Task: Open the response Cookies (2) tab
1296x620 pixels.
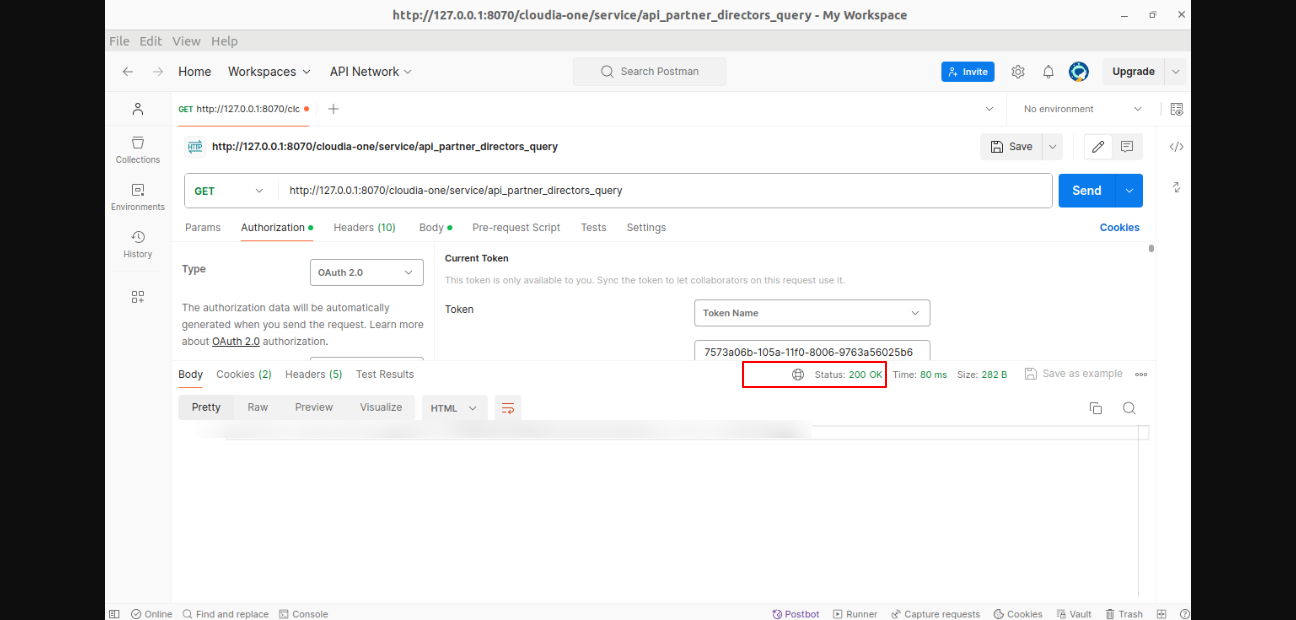Action: click(244, 375)
